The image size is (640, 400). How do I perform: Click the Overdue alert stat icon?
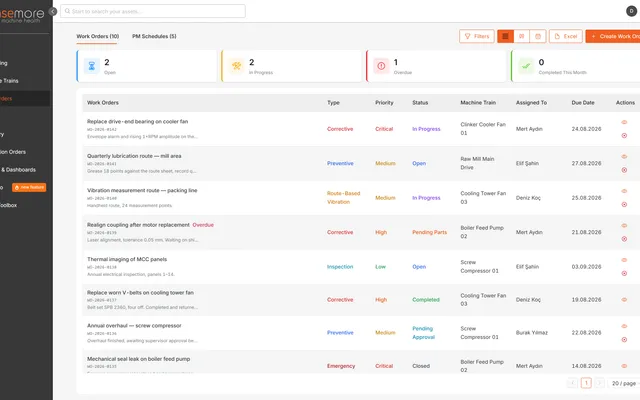381,66
